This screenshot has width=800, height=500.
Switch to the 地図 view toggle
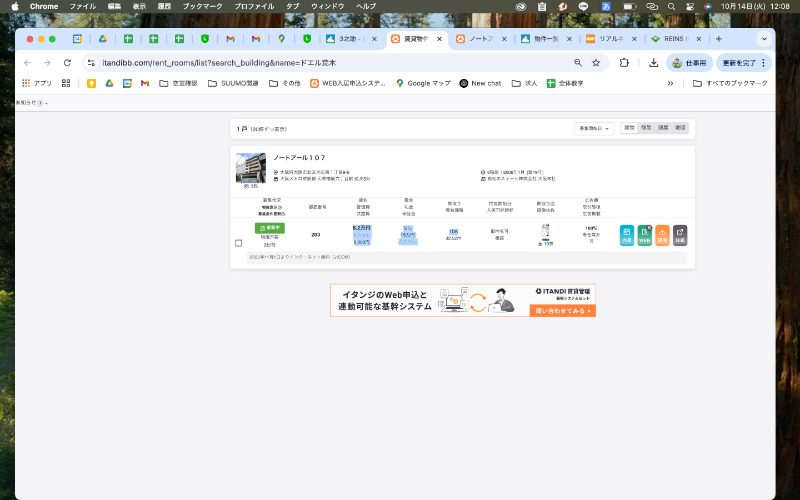tap(680, 128)
